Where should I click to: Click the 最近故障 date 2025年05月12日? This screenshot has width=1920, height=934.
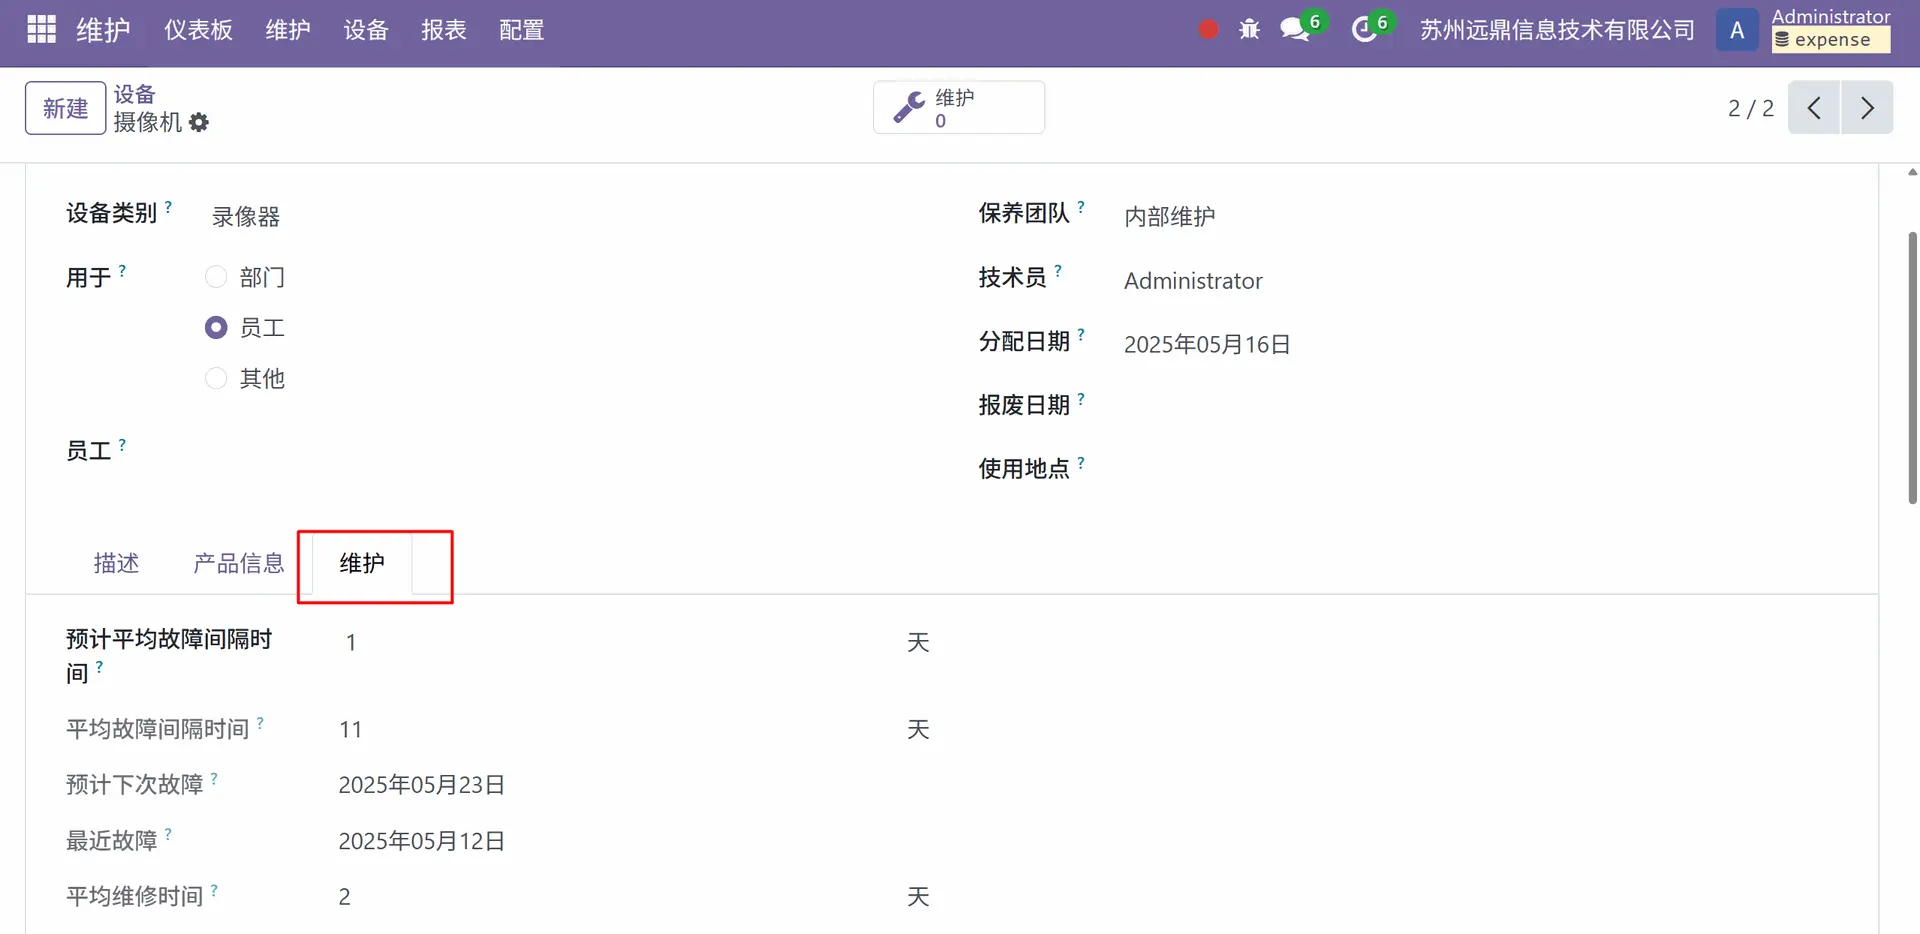point(421,841)
